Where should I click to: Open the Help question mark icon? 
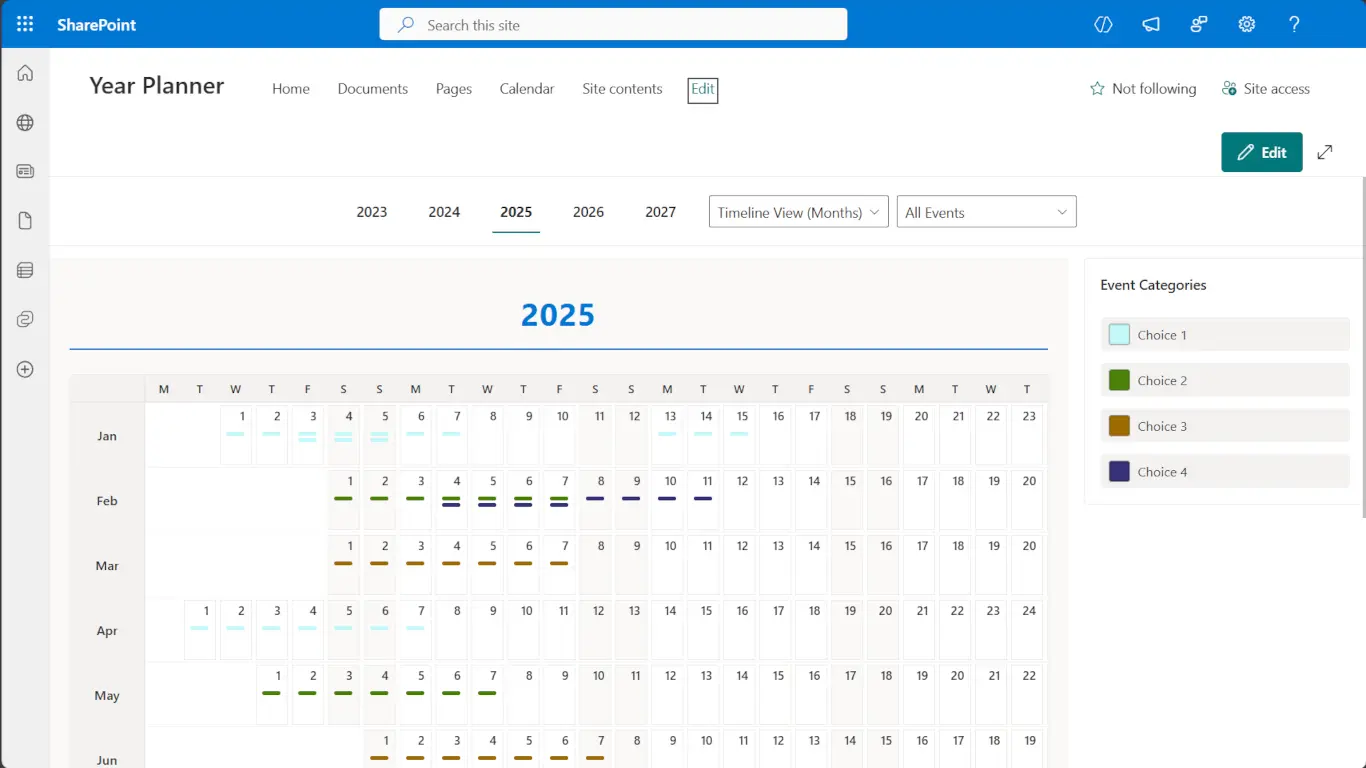tap(1294, 24)
